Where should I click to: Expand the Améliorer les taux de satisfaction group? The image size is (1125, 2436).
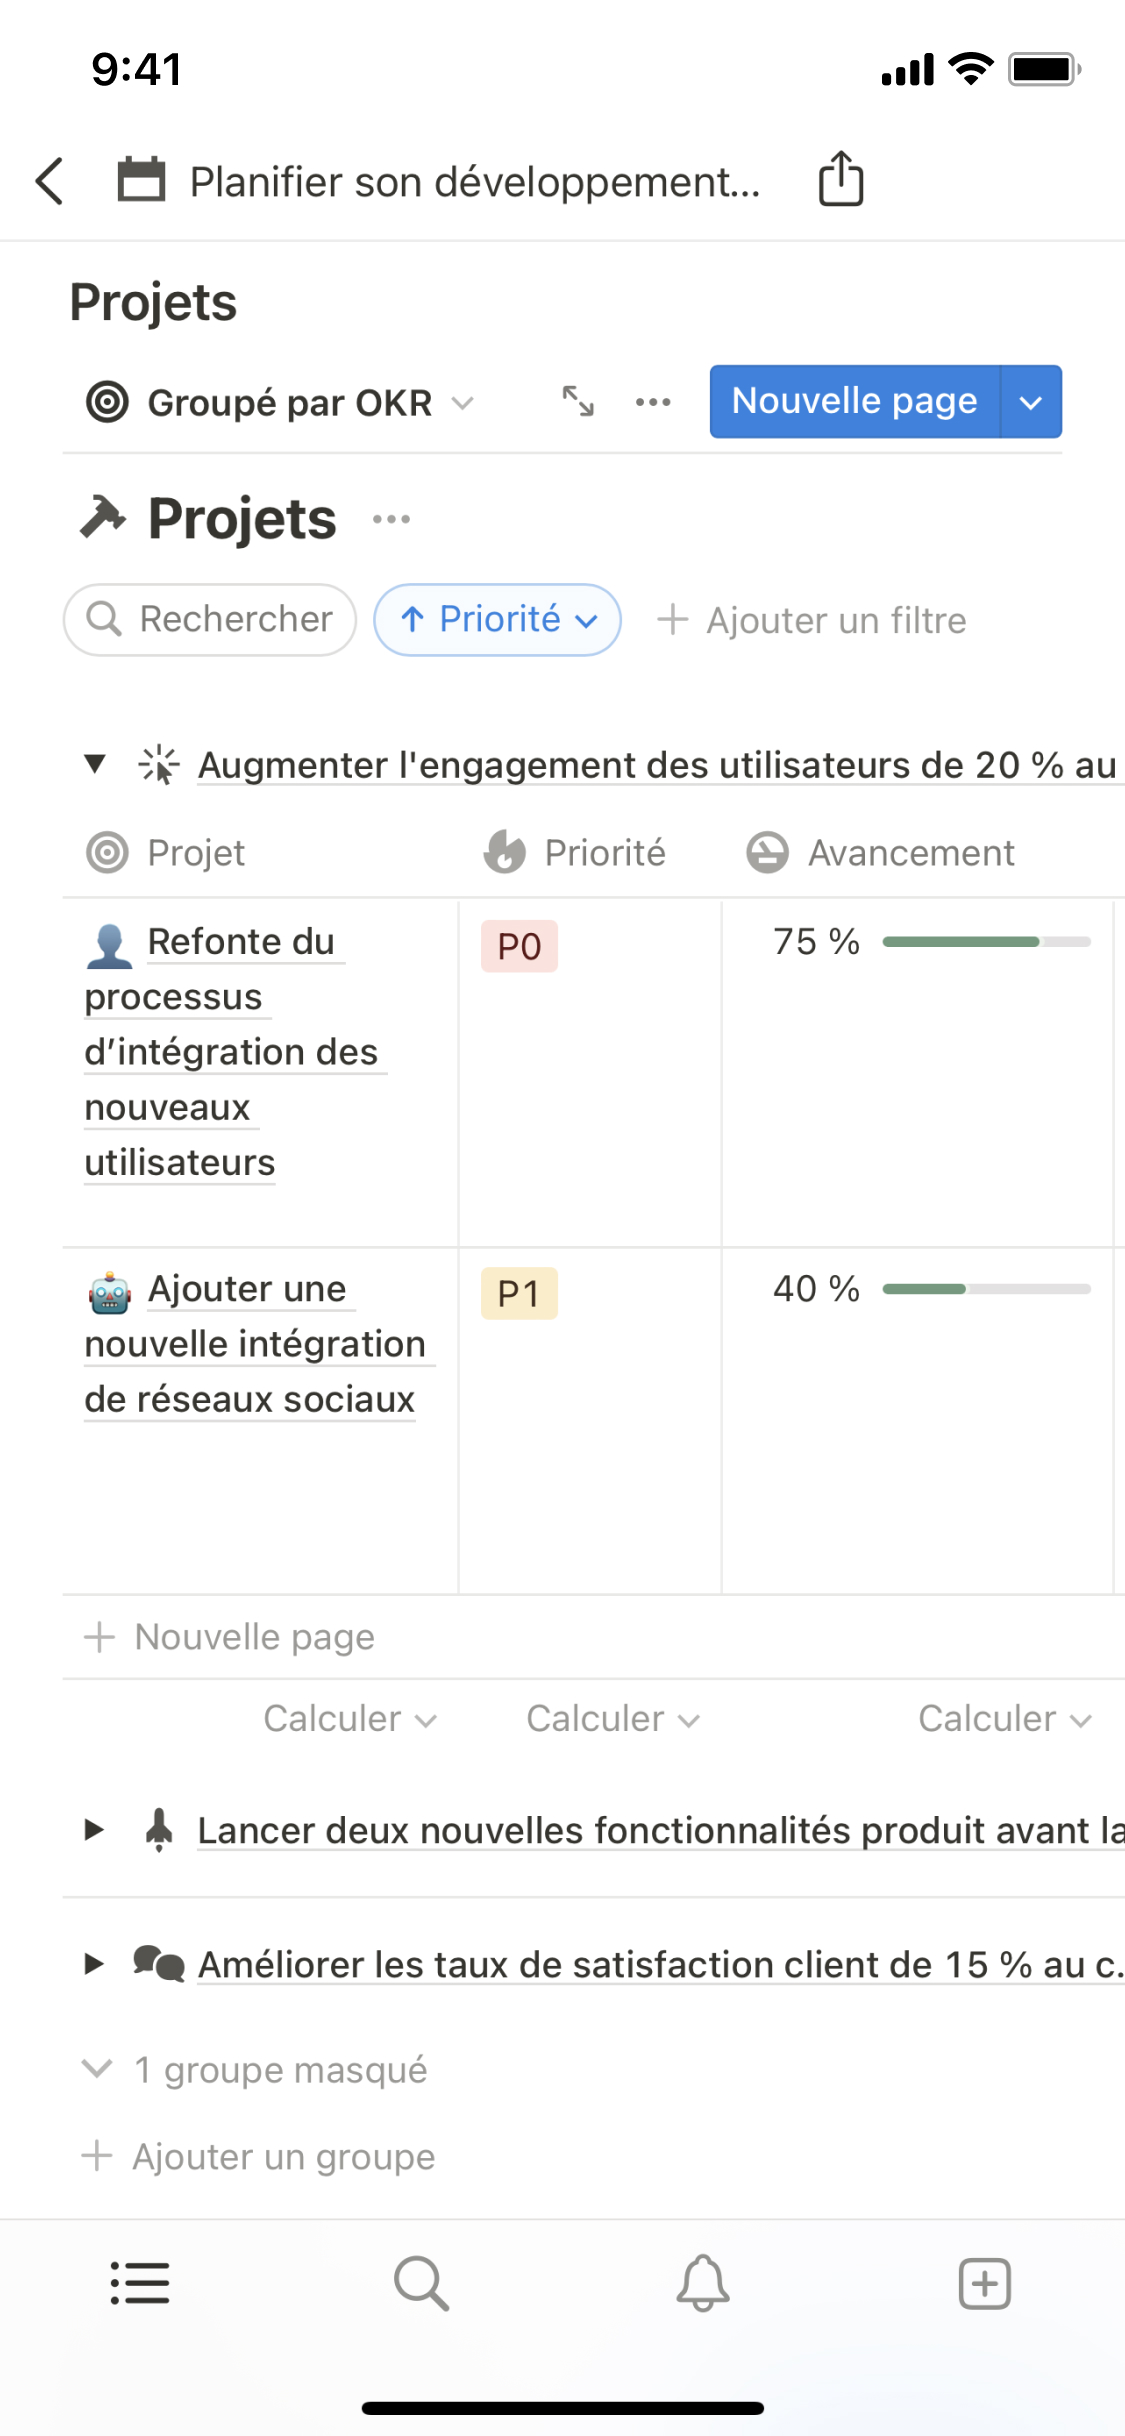click(x=95, y=1964)
